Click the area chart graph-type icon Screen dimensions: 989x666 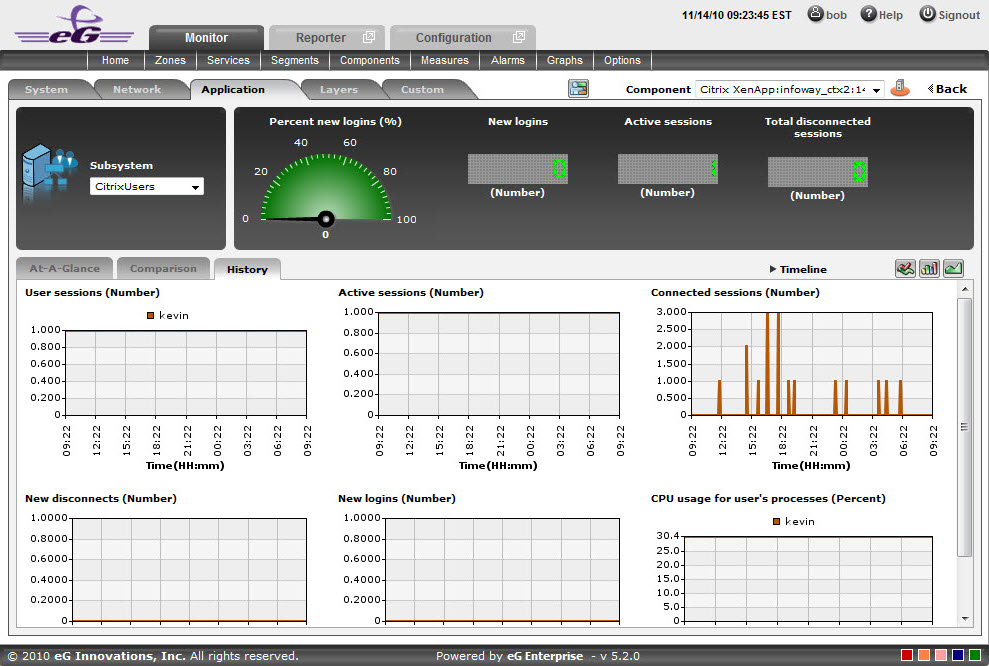pos(953,269)
